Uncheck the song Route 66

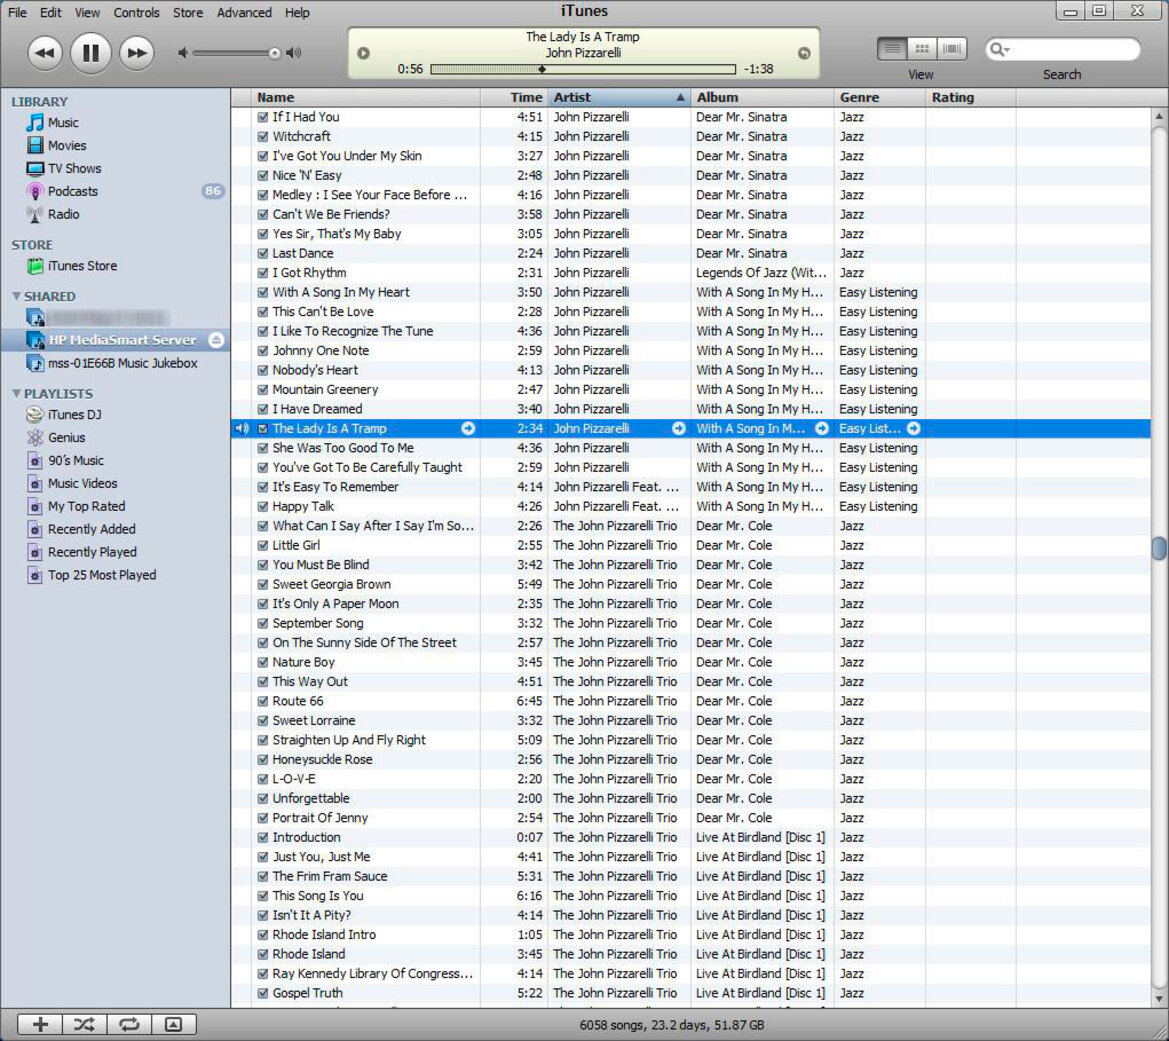tap(262, 701)
